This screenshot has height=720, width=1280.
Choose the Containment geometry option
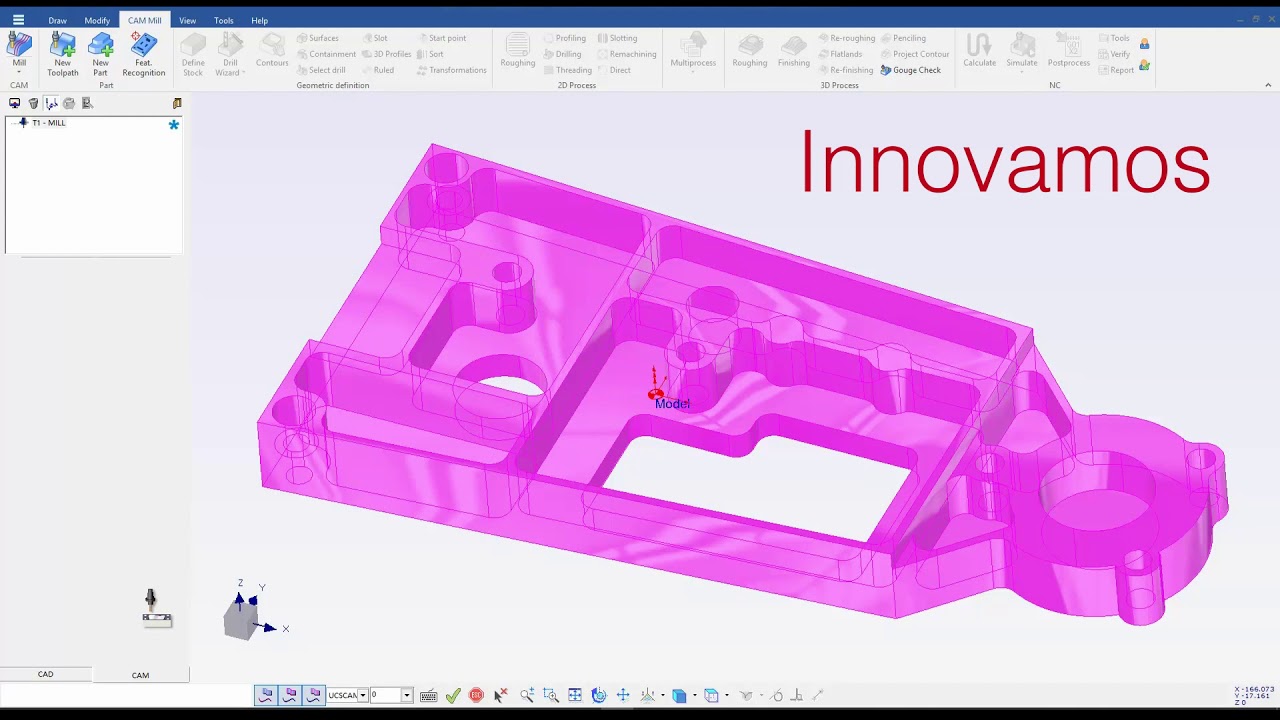tap(326, 54)
